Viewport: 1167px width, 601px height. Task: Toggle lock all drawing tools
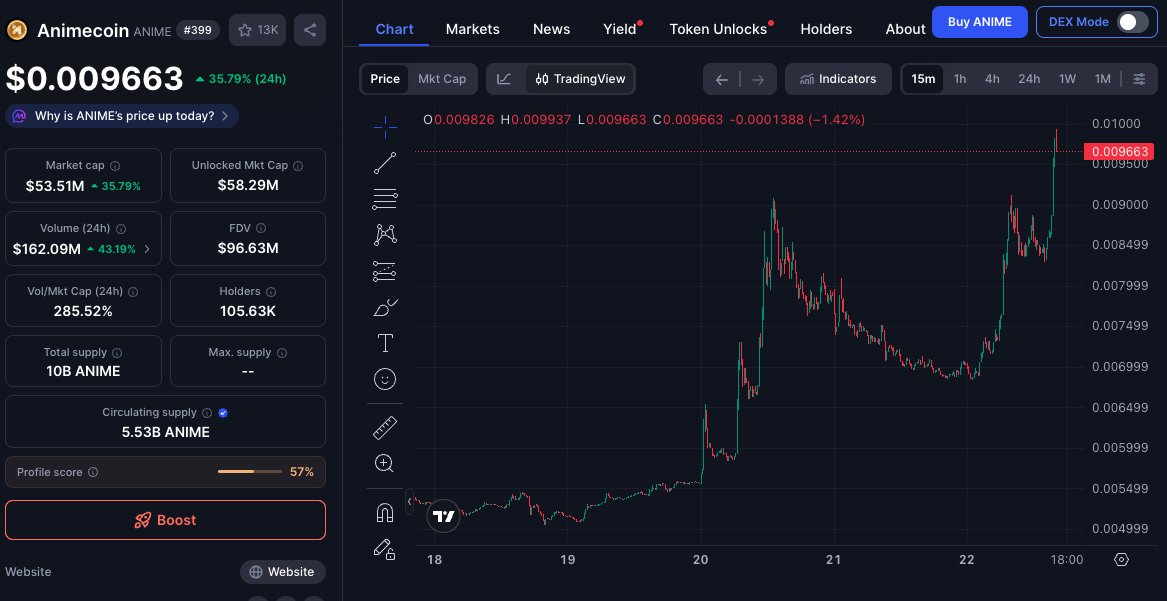point(385,549)
